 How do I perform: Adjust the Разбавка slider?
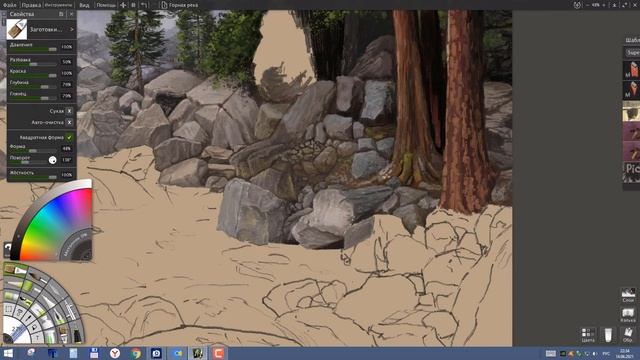(x=33, y=64)
